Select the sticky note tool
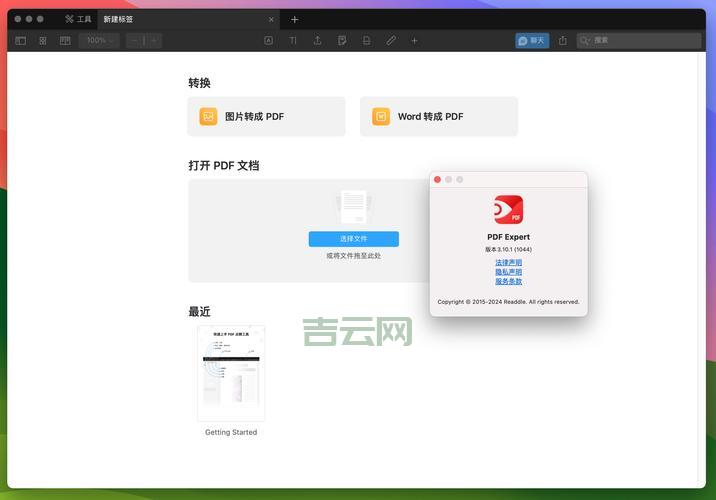Image resolution: width=716 pixels, height=500 pixels. 342,41
